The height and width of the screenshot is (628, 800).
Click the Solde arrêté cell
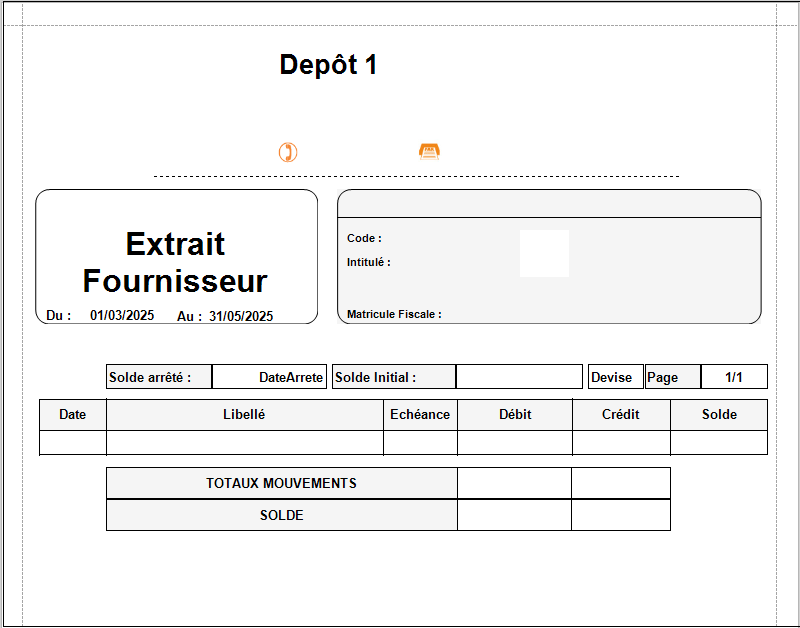click(x=157, y=376)
